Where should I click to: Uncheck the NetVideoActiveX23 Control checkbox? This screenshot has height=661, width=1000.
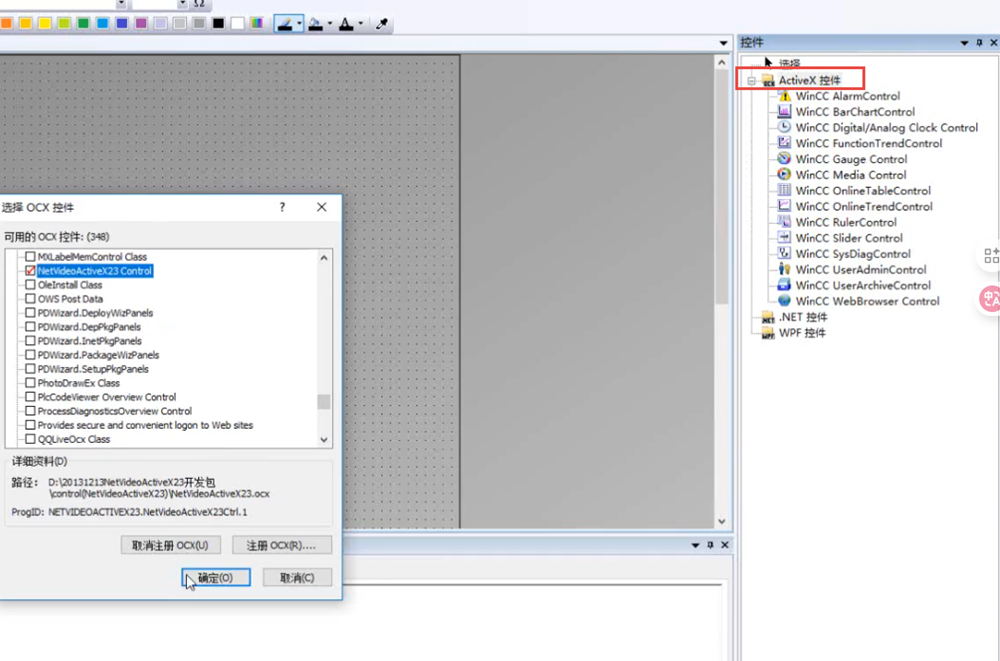pyautogui.click(x=30, y=271)
